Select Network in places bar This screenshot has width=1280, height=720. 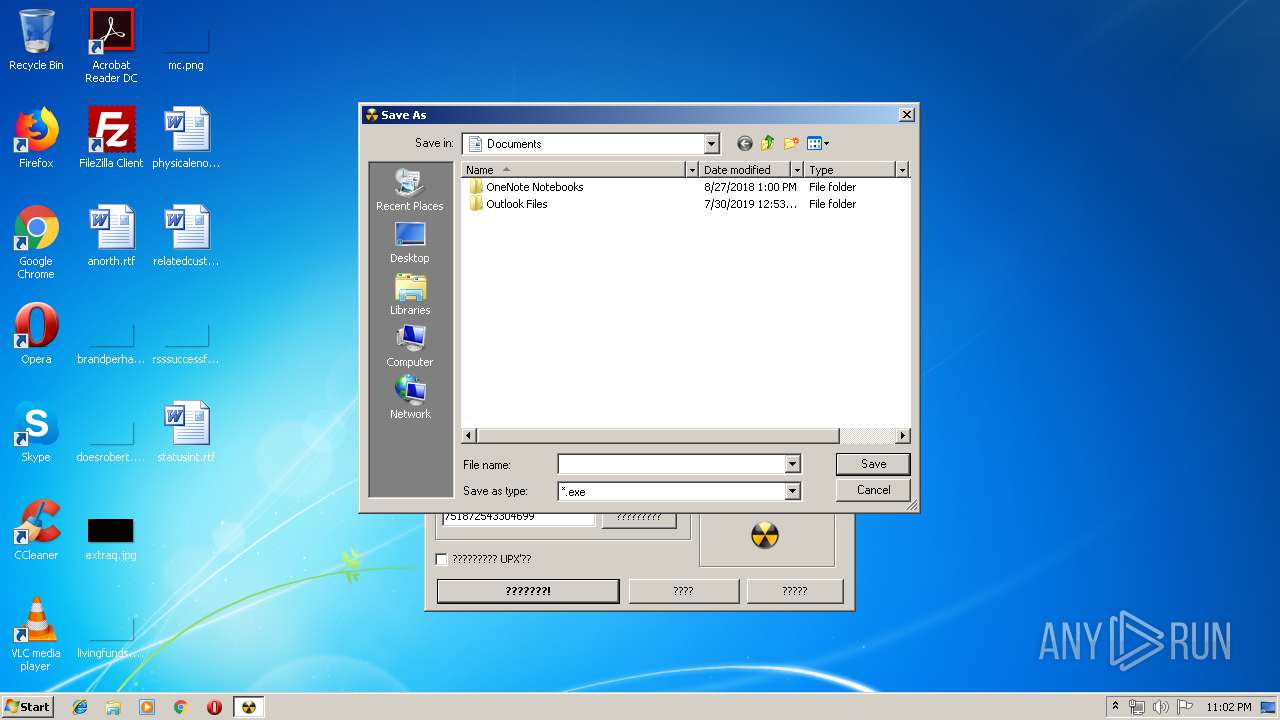click(409, 399)
